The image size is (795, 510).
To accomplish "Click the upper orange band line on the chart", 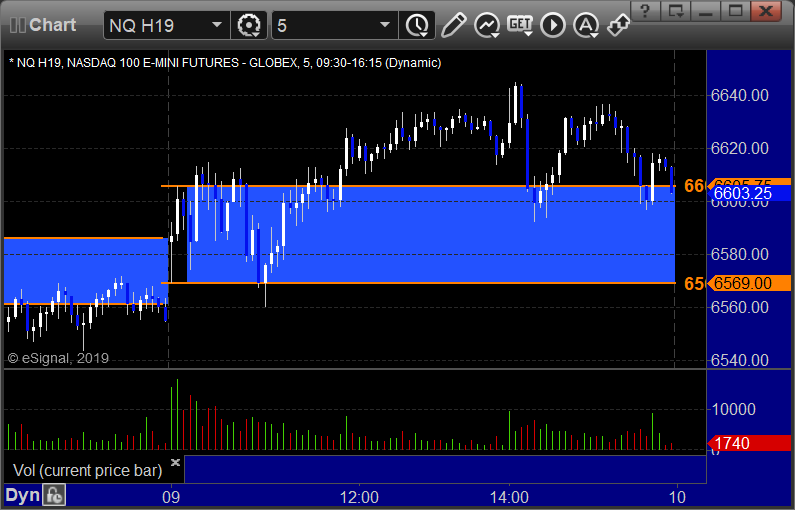I will [x=418, y=187].
